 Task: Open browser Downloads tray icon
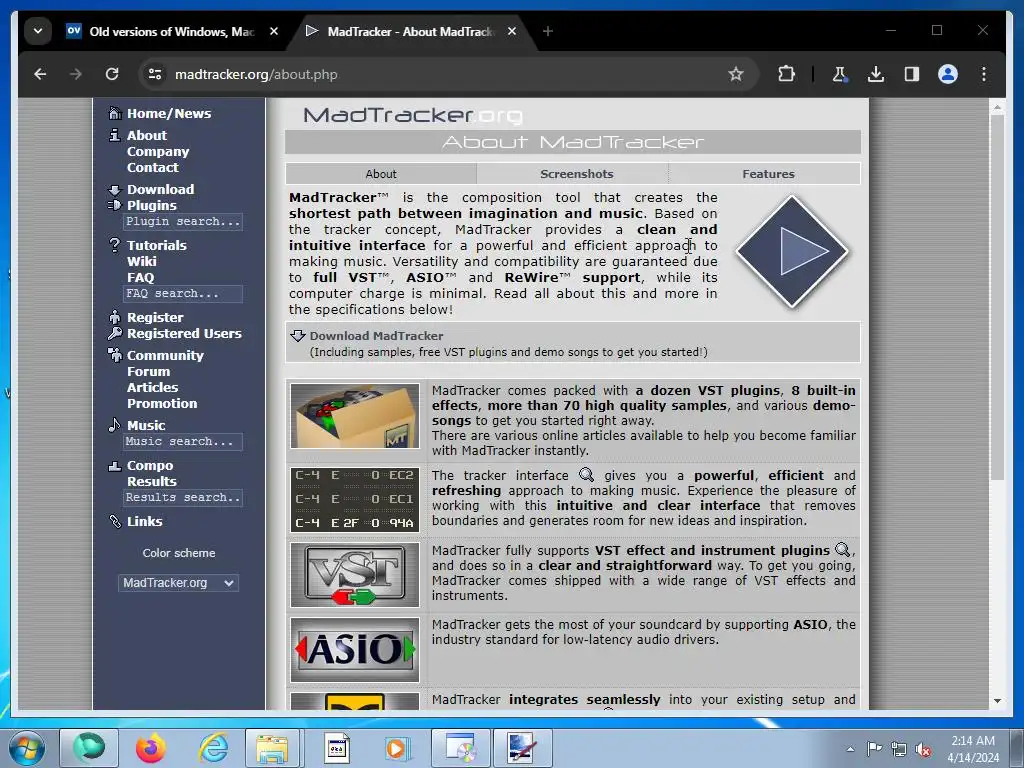876,74
